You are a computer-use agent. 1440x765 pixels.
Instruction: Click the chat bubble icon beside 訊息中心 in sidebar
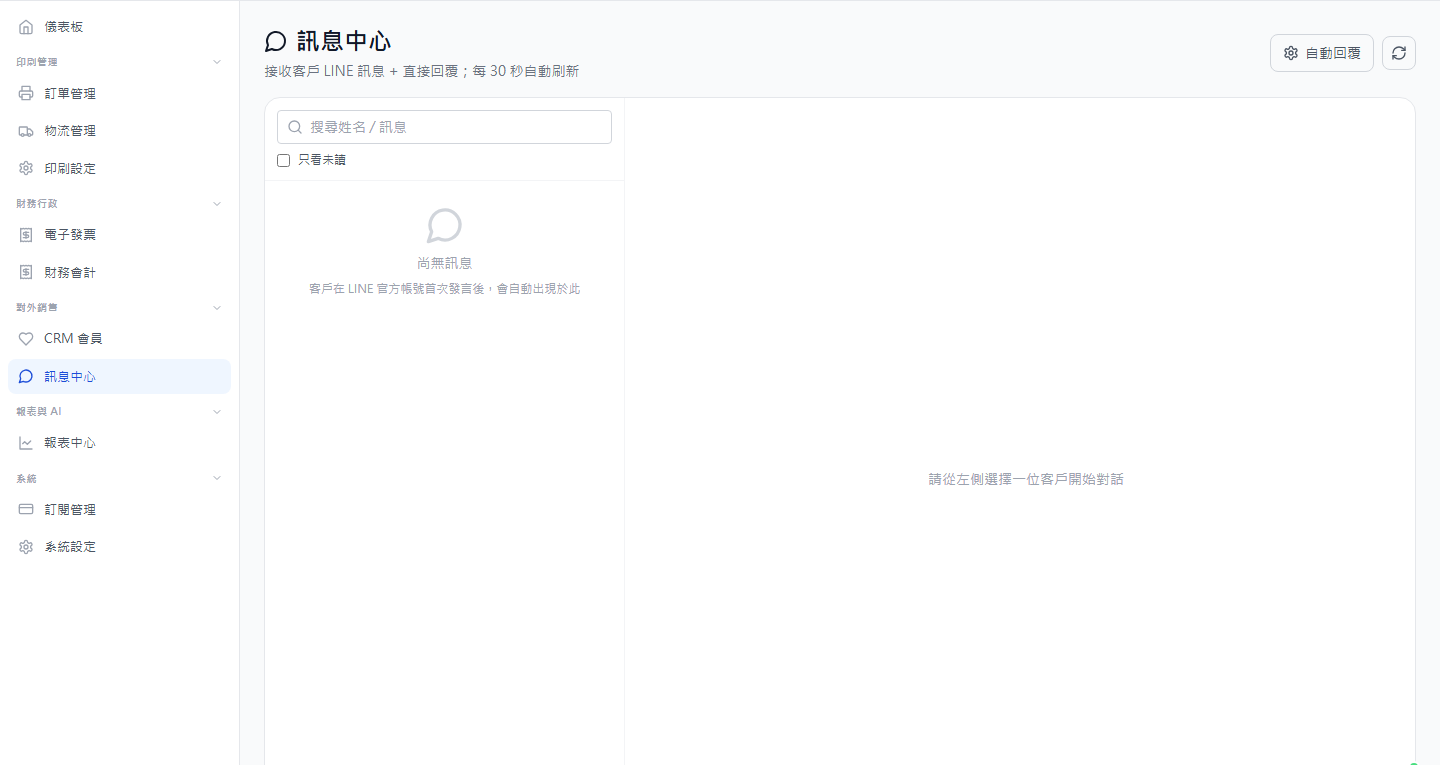[x=26, y=377]
